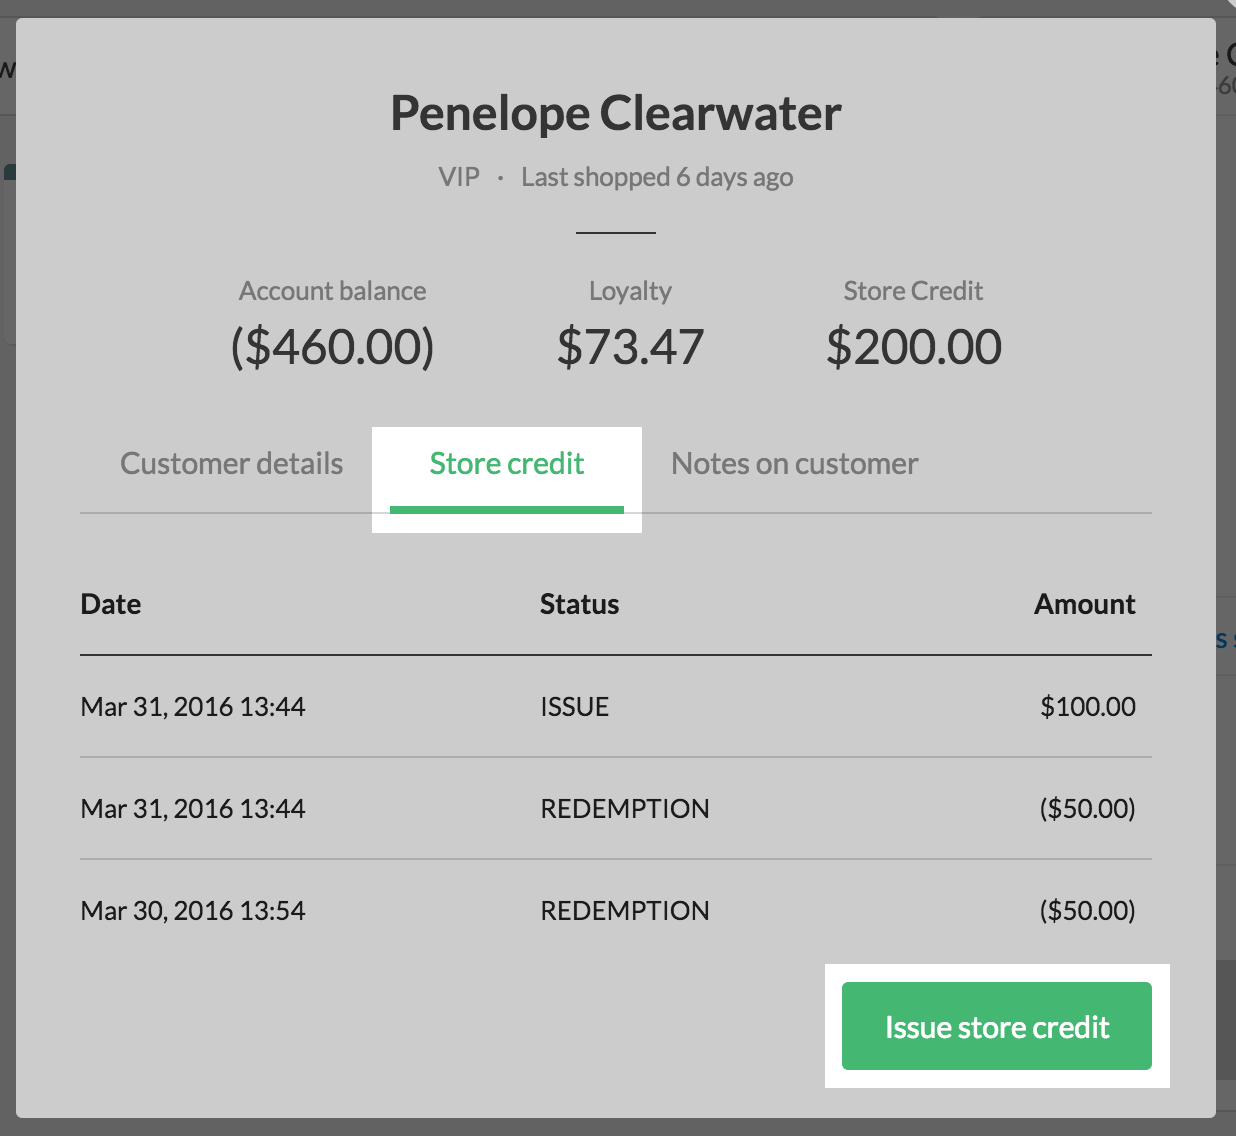
Task: Open the Customer details tab
Action: point(231,464)
